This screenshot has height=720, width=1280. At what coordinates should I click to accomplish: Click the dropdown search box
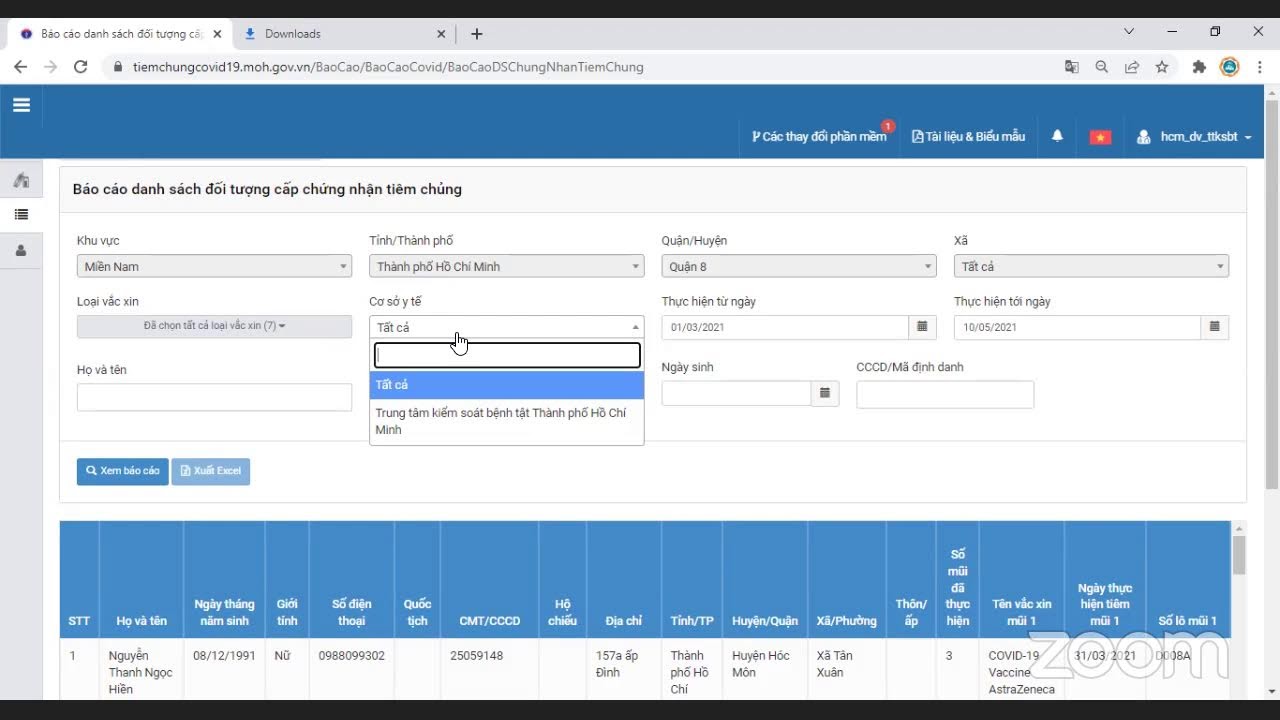pyautogui.click(x=506, y=355)
